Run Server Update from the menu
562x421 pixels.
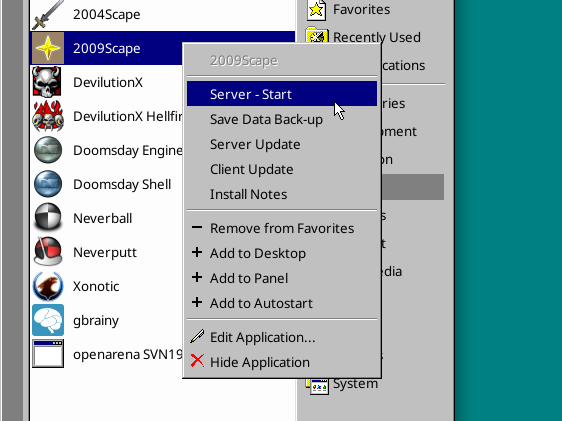pyautogui.click(x=282, y=144)
